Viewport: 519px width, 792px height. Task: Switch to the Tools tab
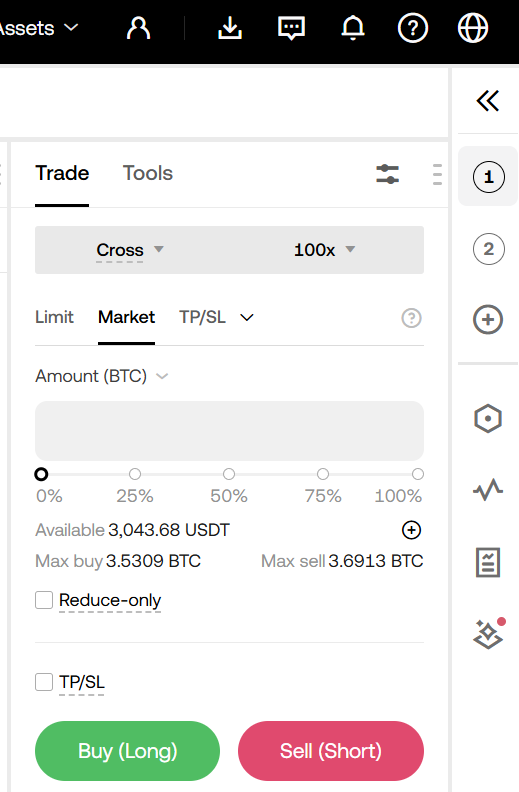click(148, 173)
